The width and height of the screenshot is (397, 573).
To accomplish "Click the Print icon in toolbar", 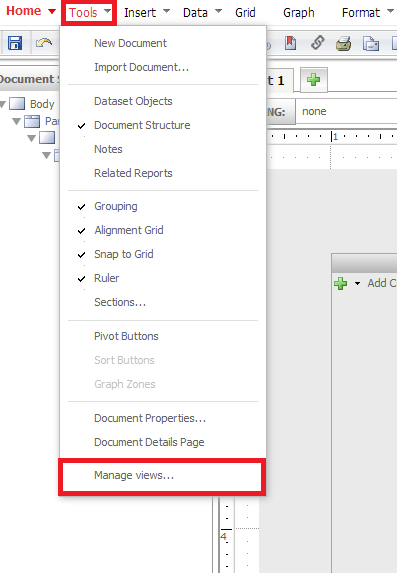I will [x=344, y=43].
